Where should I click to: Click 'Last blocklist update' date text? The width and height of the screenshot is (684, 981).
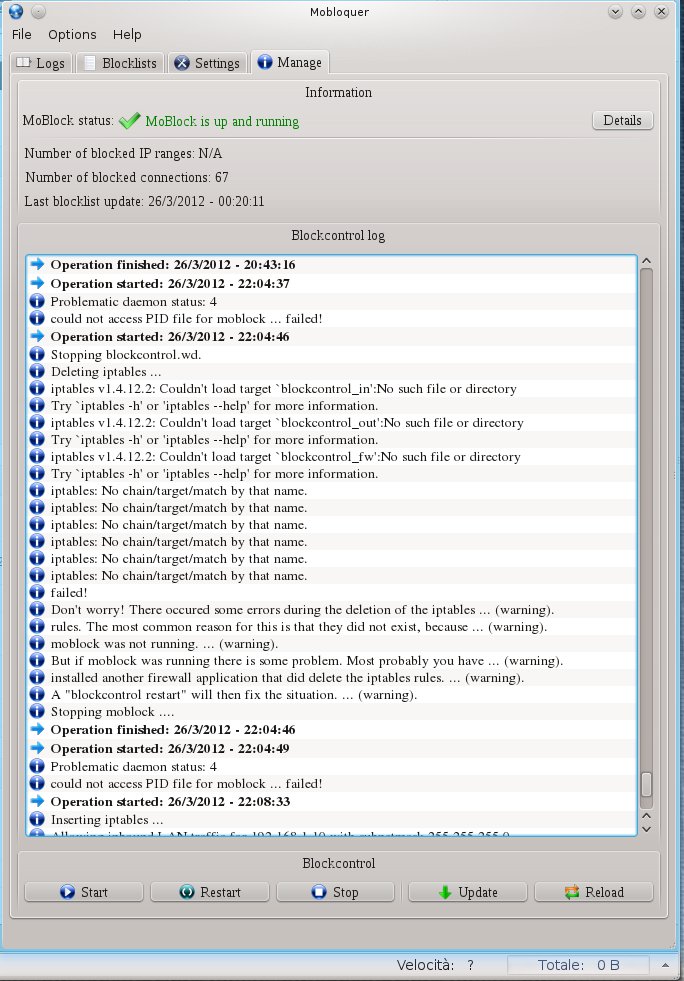[144, 201]
